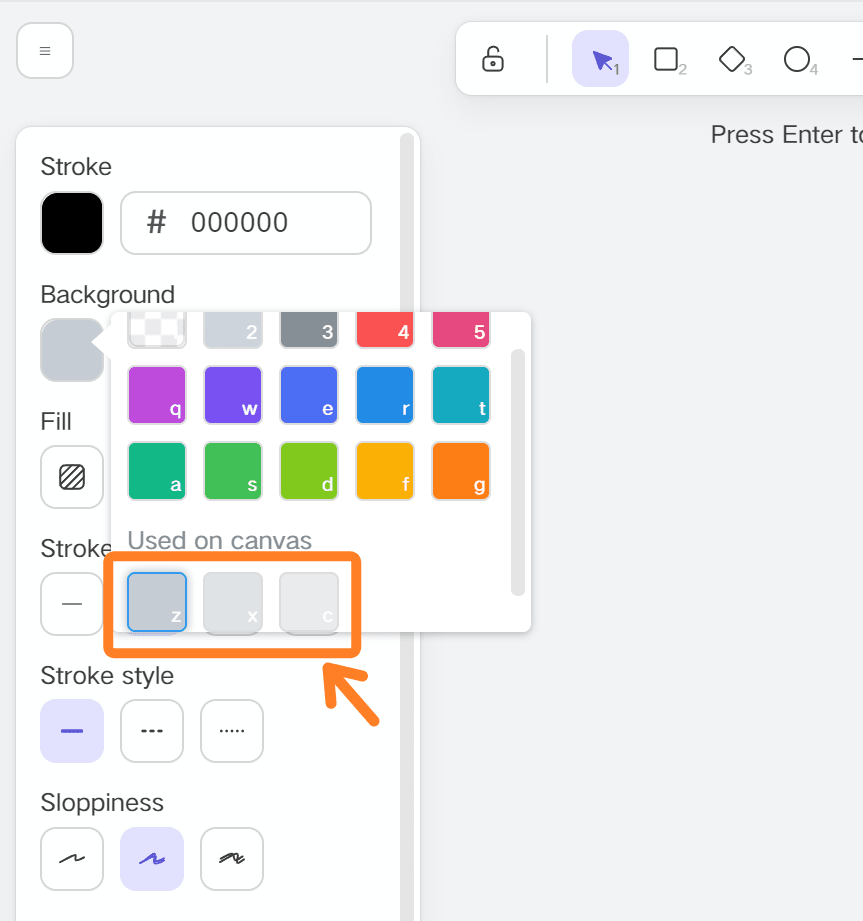Viewport: 863px width, 921px height.
Task: Click the hex color input field
Action: 245,222
